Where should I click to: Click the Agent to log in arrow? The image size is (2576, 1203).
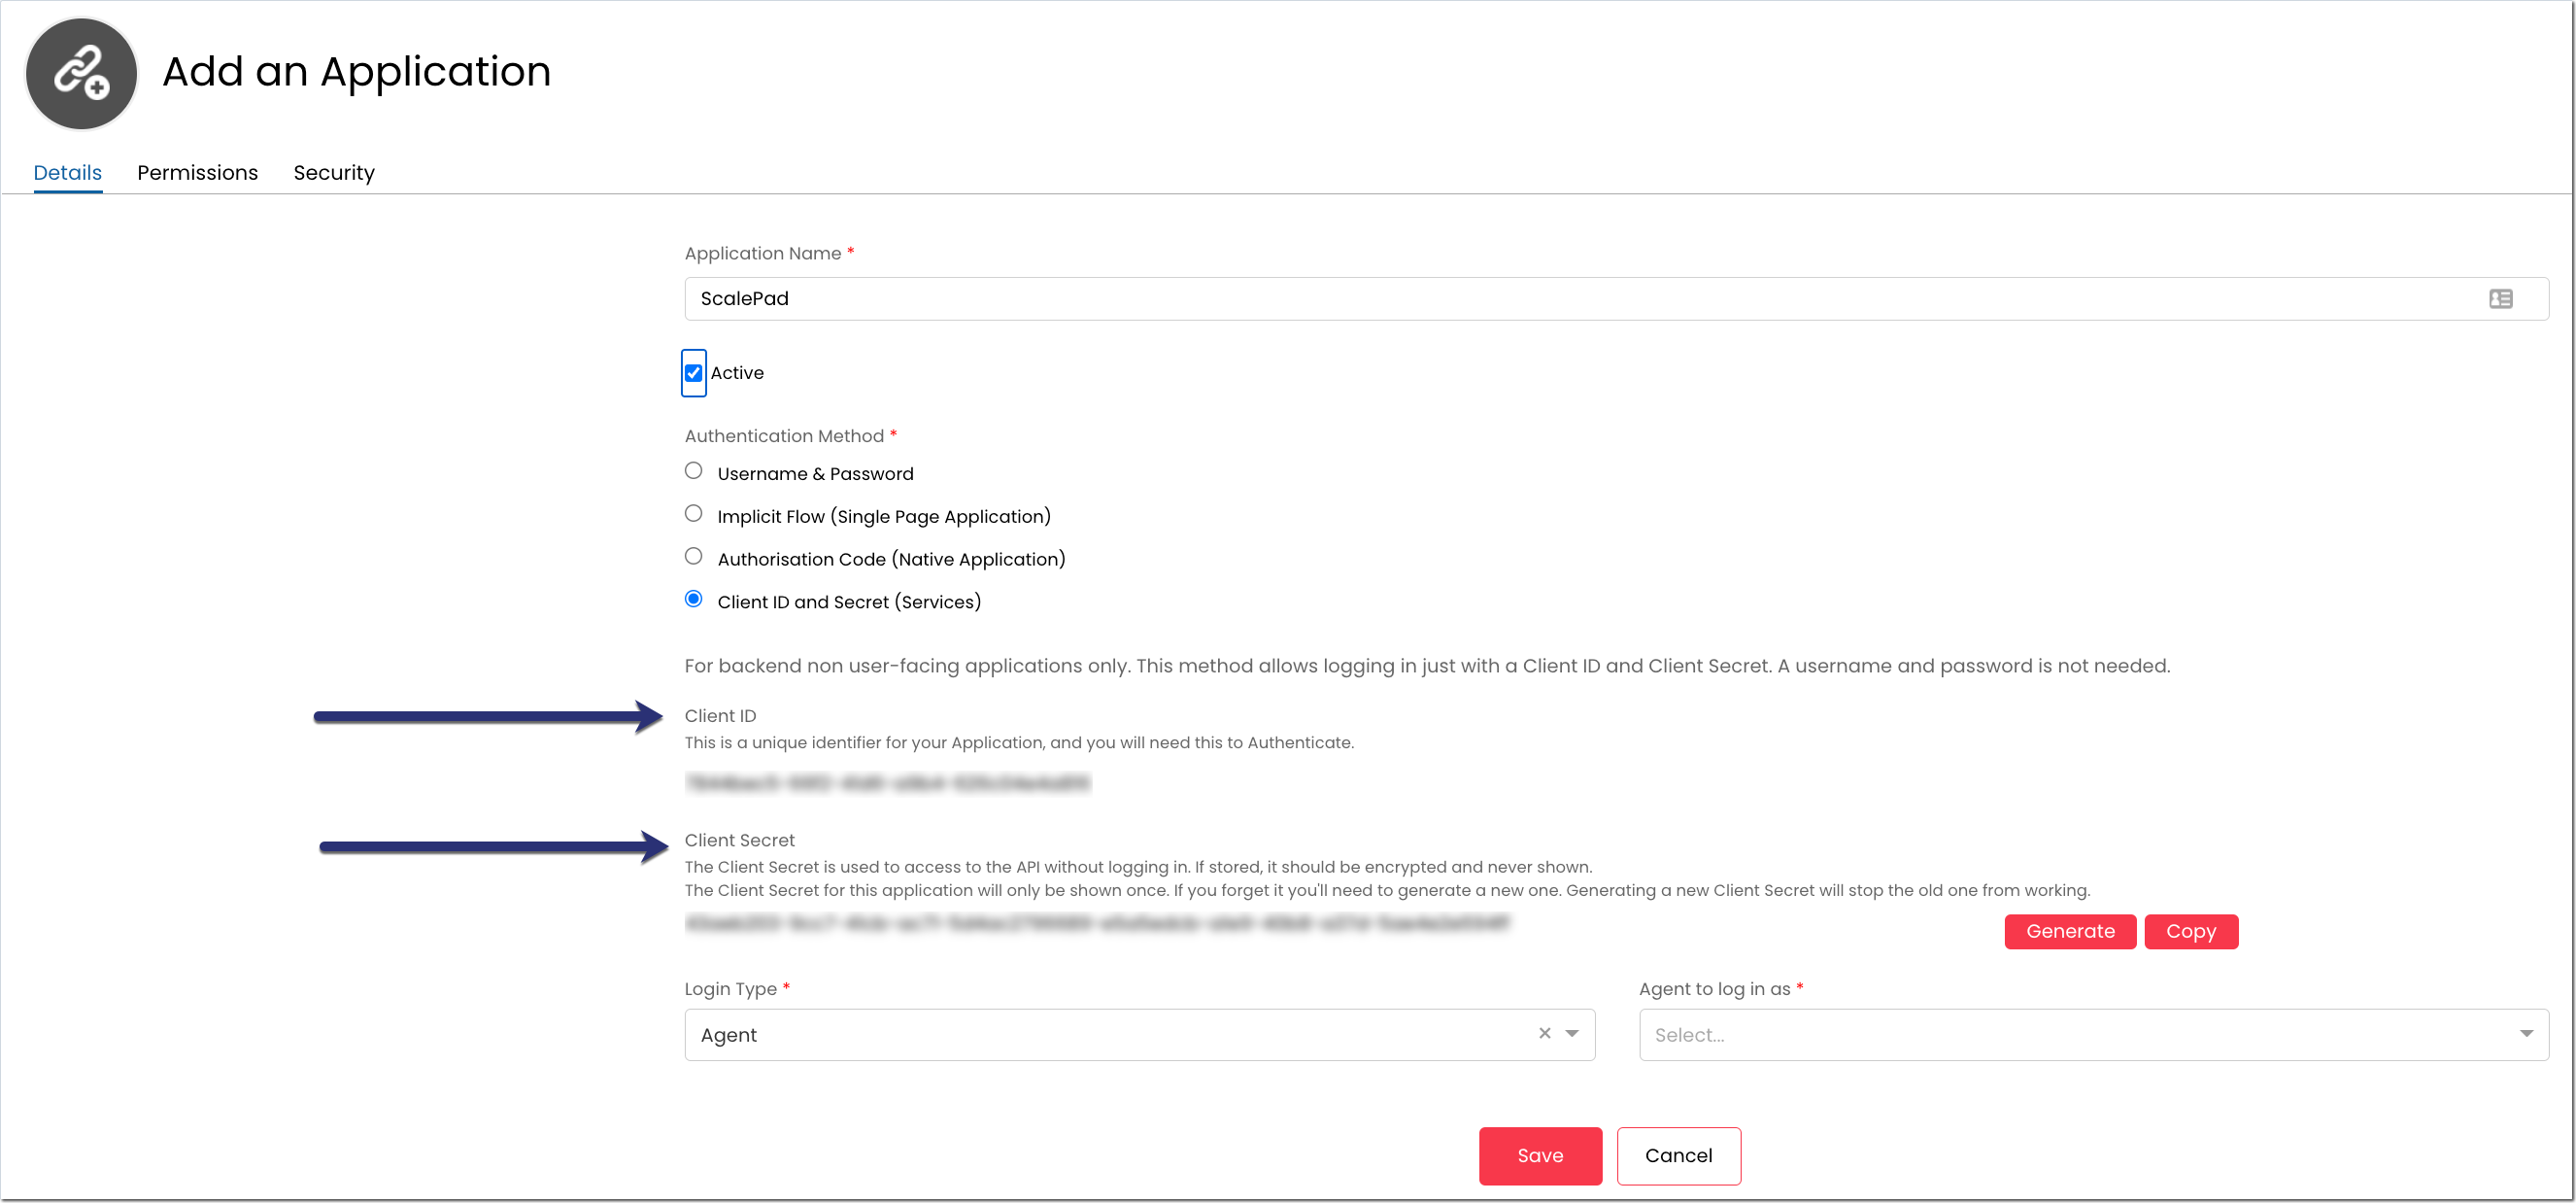click(2526, 1034)
